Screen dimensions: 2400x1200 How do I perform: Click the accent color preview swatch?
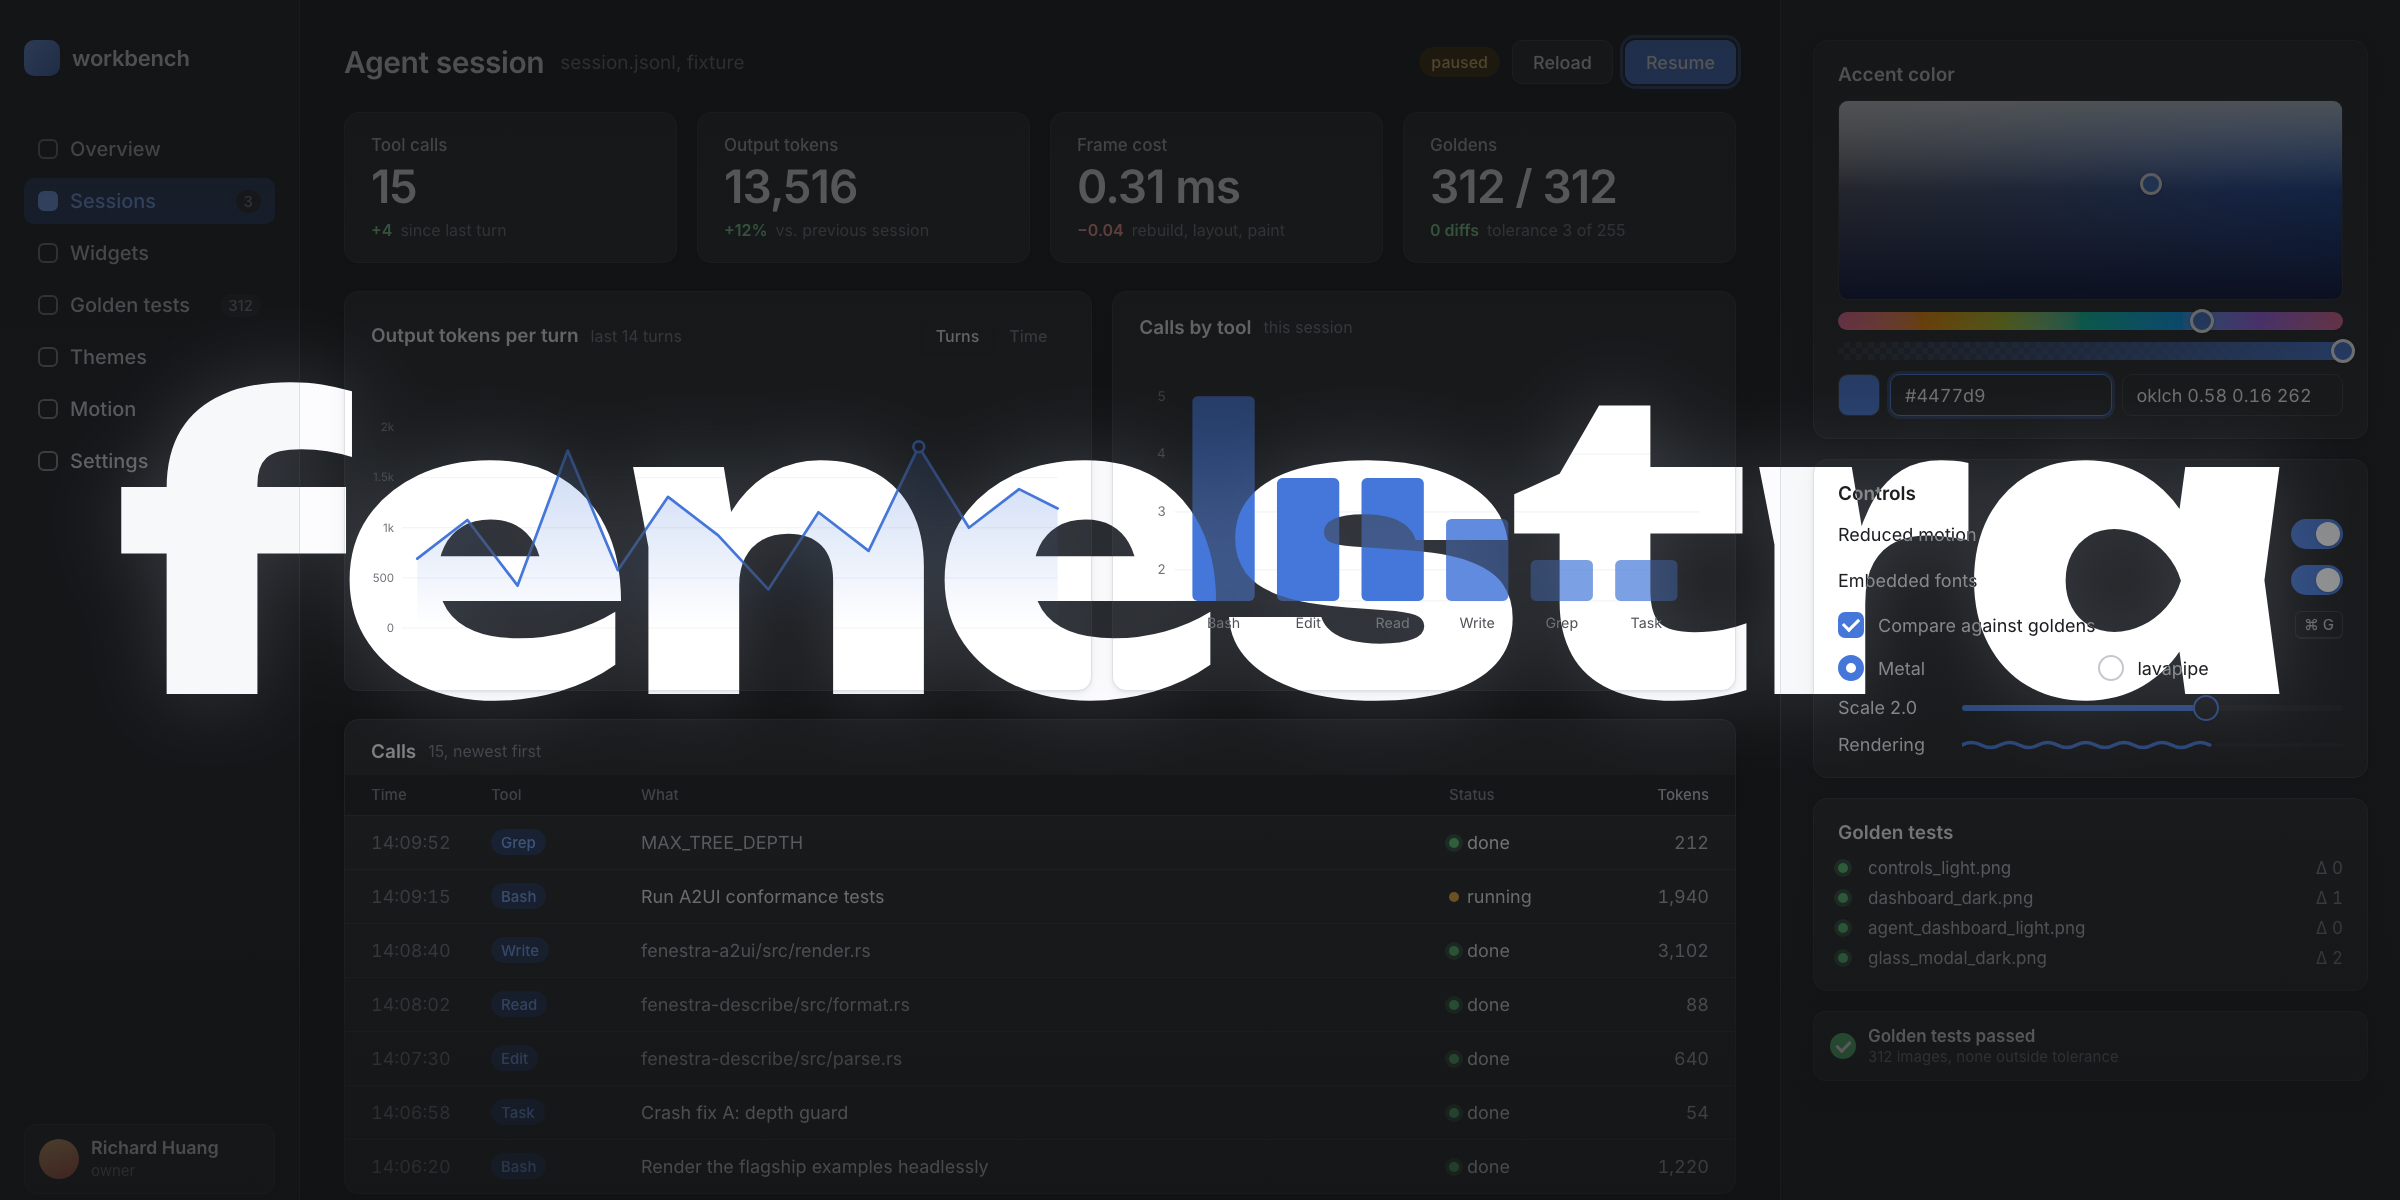(x=1859, y=395)
